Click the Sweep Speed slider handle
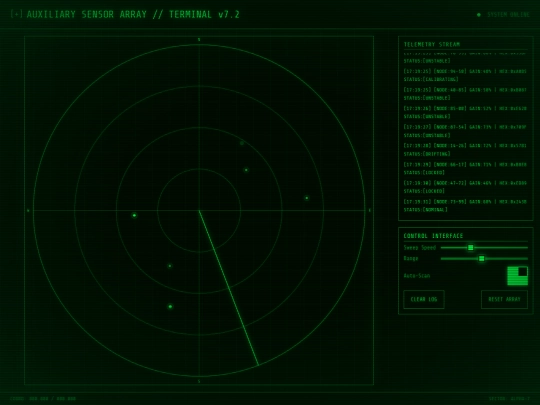This screenshot has height=405, width=540. coord(470,247)
